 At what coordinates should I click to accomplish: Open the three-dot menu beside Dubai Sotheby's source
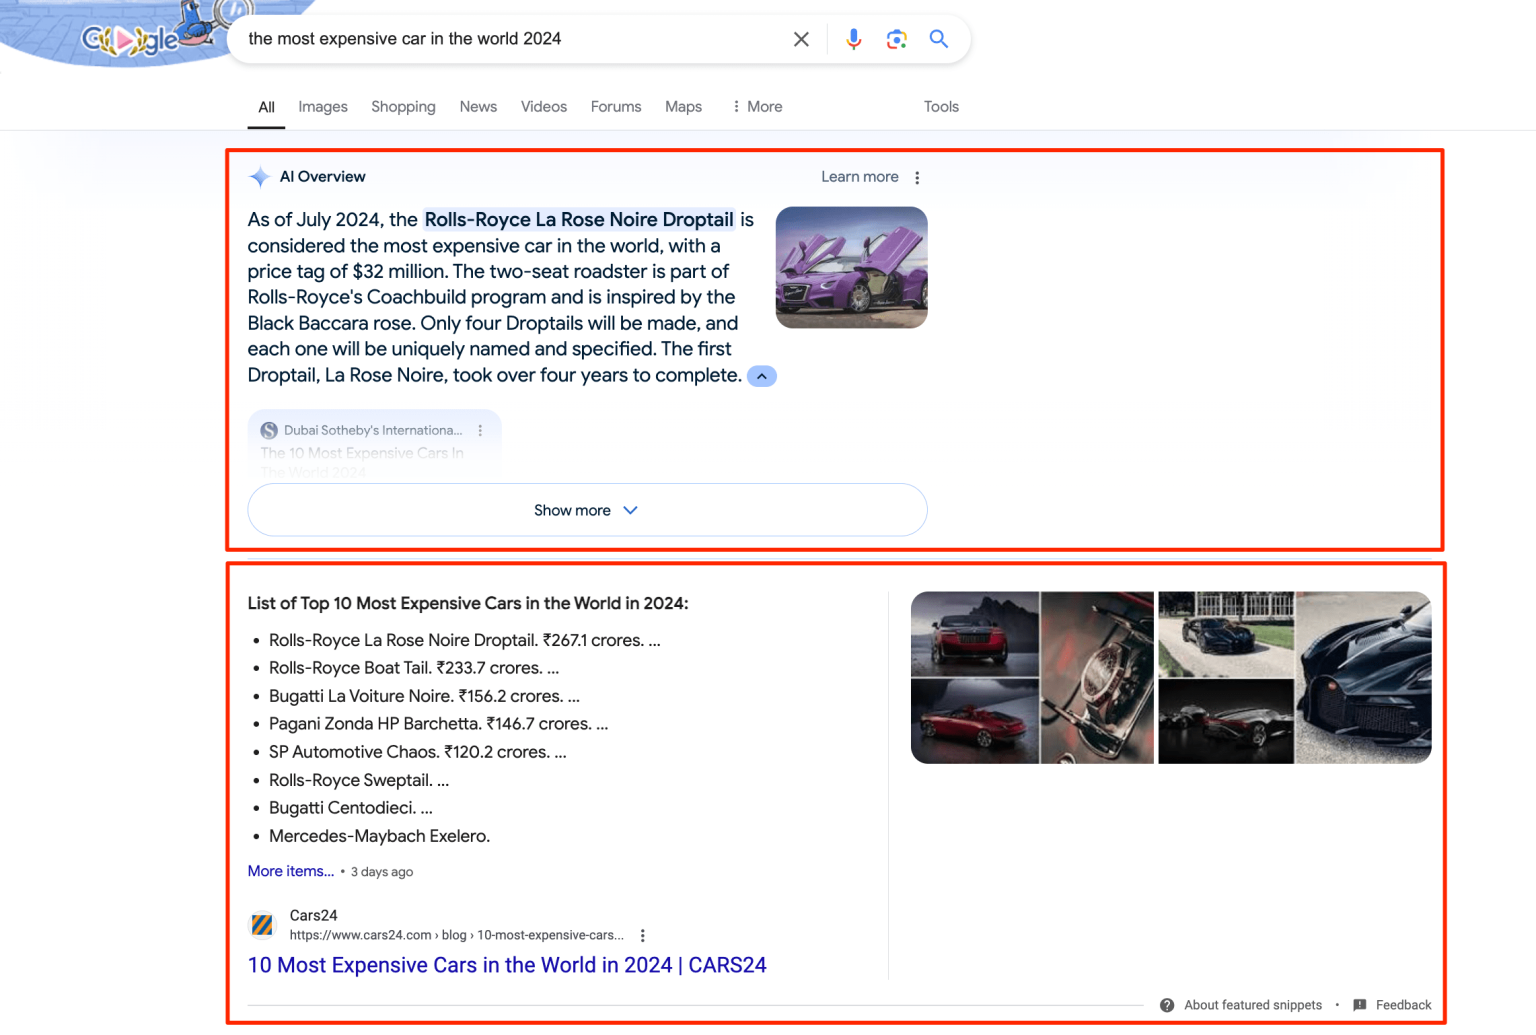480,430
